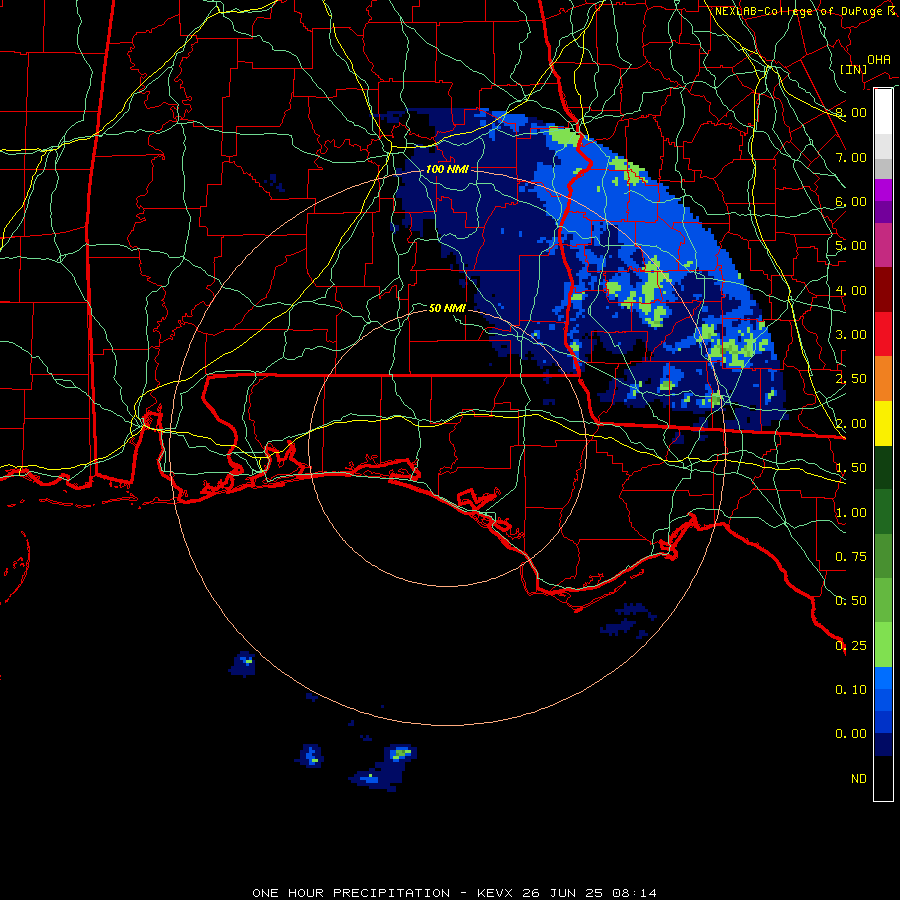The image size is (900, 900).
Task: Click the 0.50 legend value
Action: pyautogui.click(x=851, y=601)
